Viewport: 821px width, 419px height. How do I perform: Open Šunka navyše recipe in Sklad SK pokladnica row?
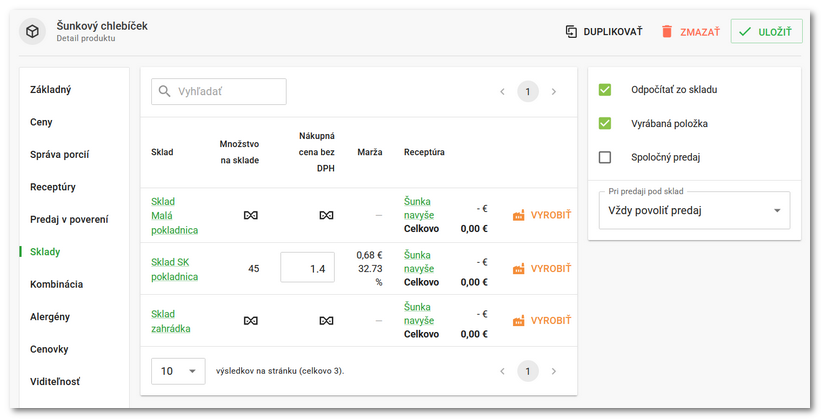click(419, 261)
